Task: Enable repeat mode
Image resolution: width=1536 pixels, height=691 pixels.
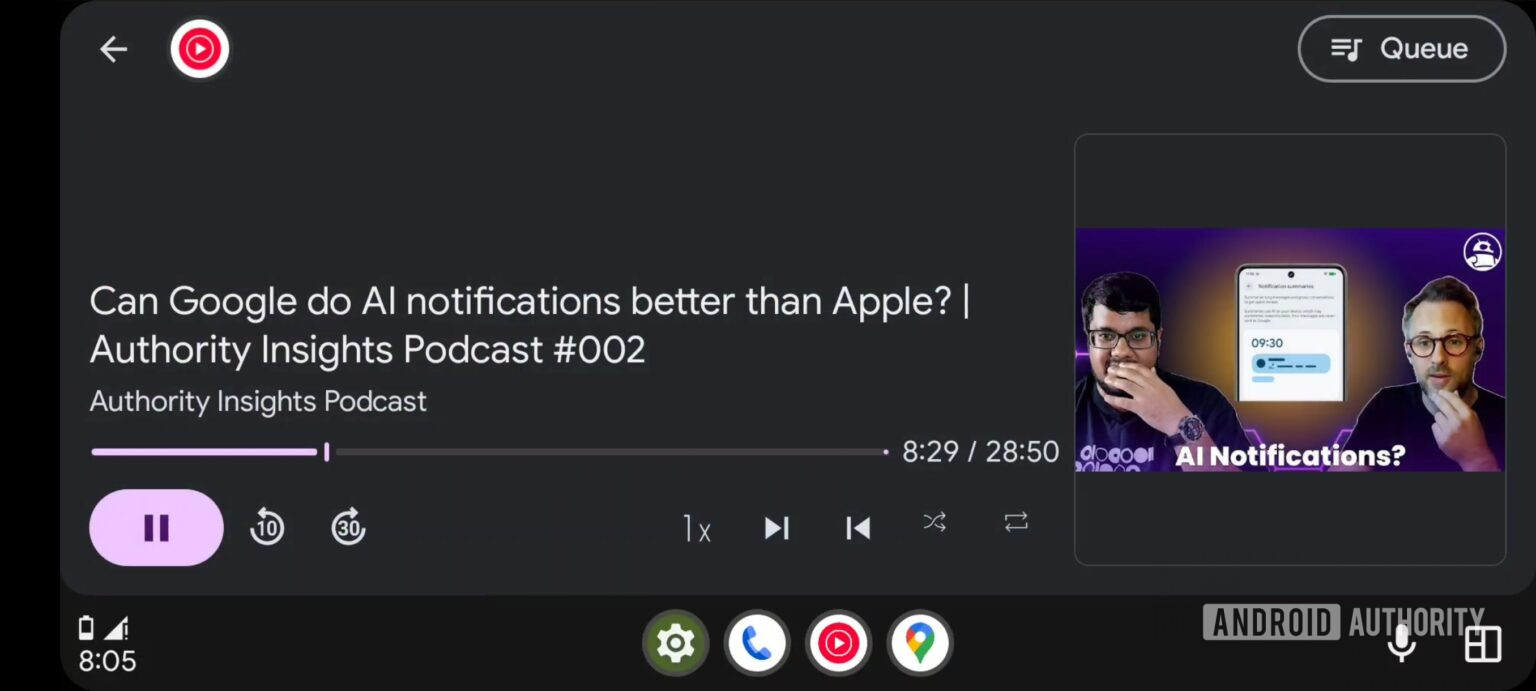Action: (x=1016, y=522)
